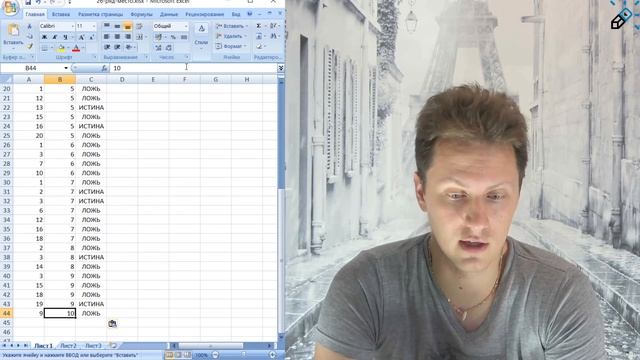Toggle middle vertical alignment

117,26
